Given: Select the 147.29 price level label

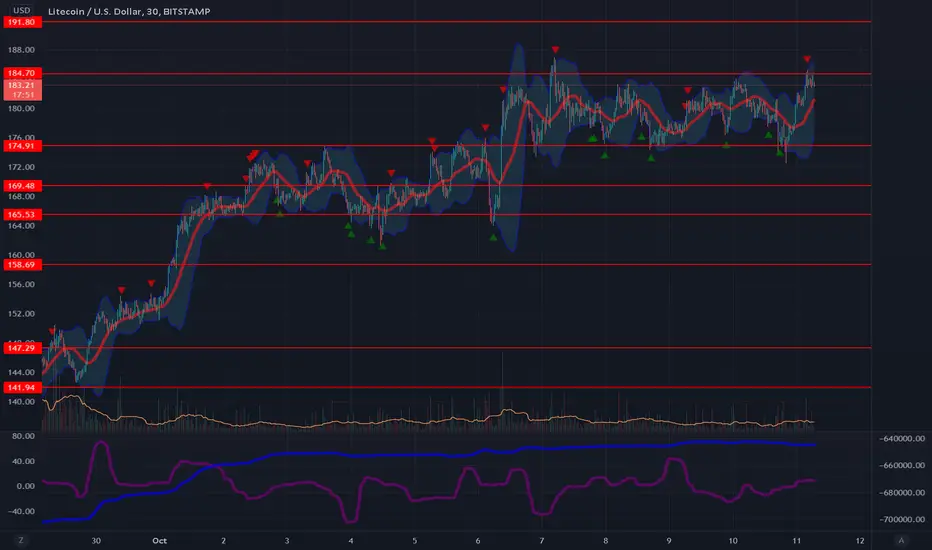Looking at the screenshot, I should point(22,348).
